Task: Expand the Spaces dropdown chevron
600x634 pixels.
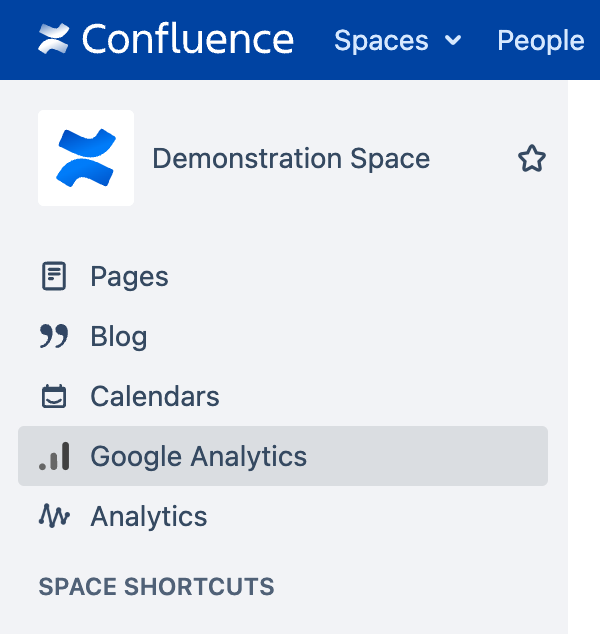Action: click(453, 41)
